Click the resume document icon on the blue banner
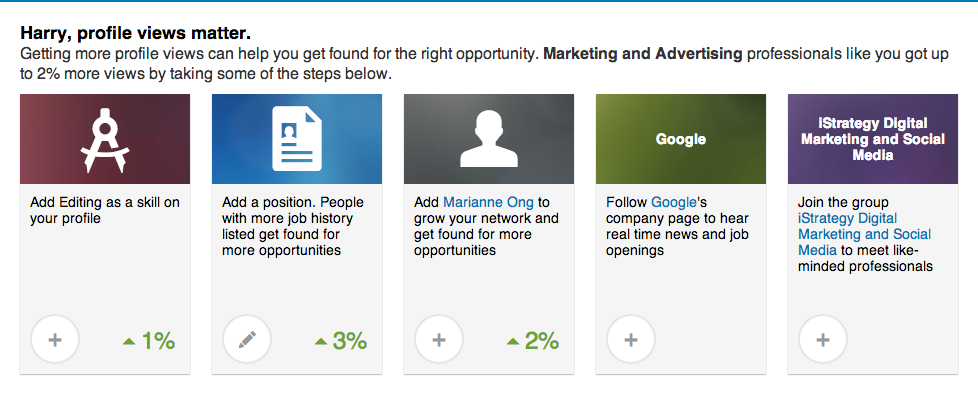This screenshot has width=978, height=398. point(297,138)
